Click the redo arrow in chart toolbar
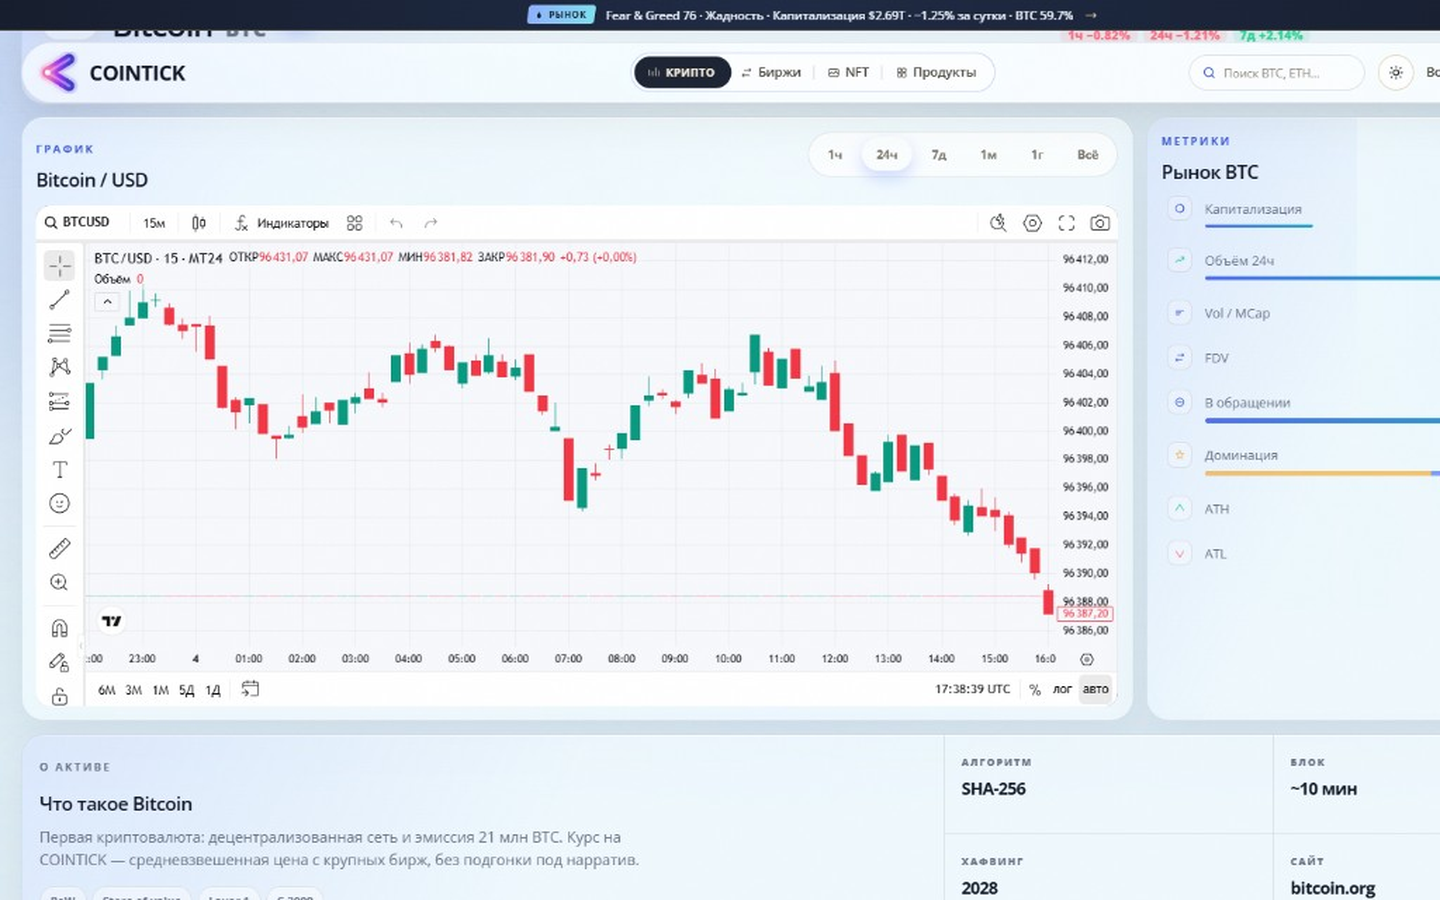 point(431,223)
